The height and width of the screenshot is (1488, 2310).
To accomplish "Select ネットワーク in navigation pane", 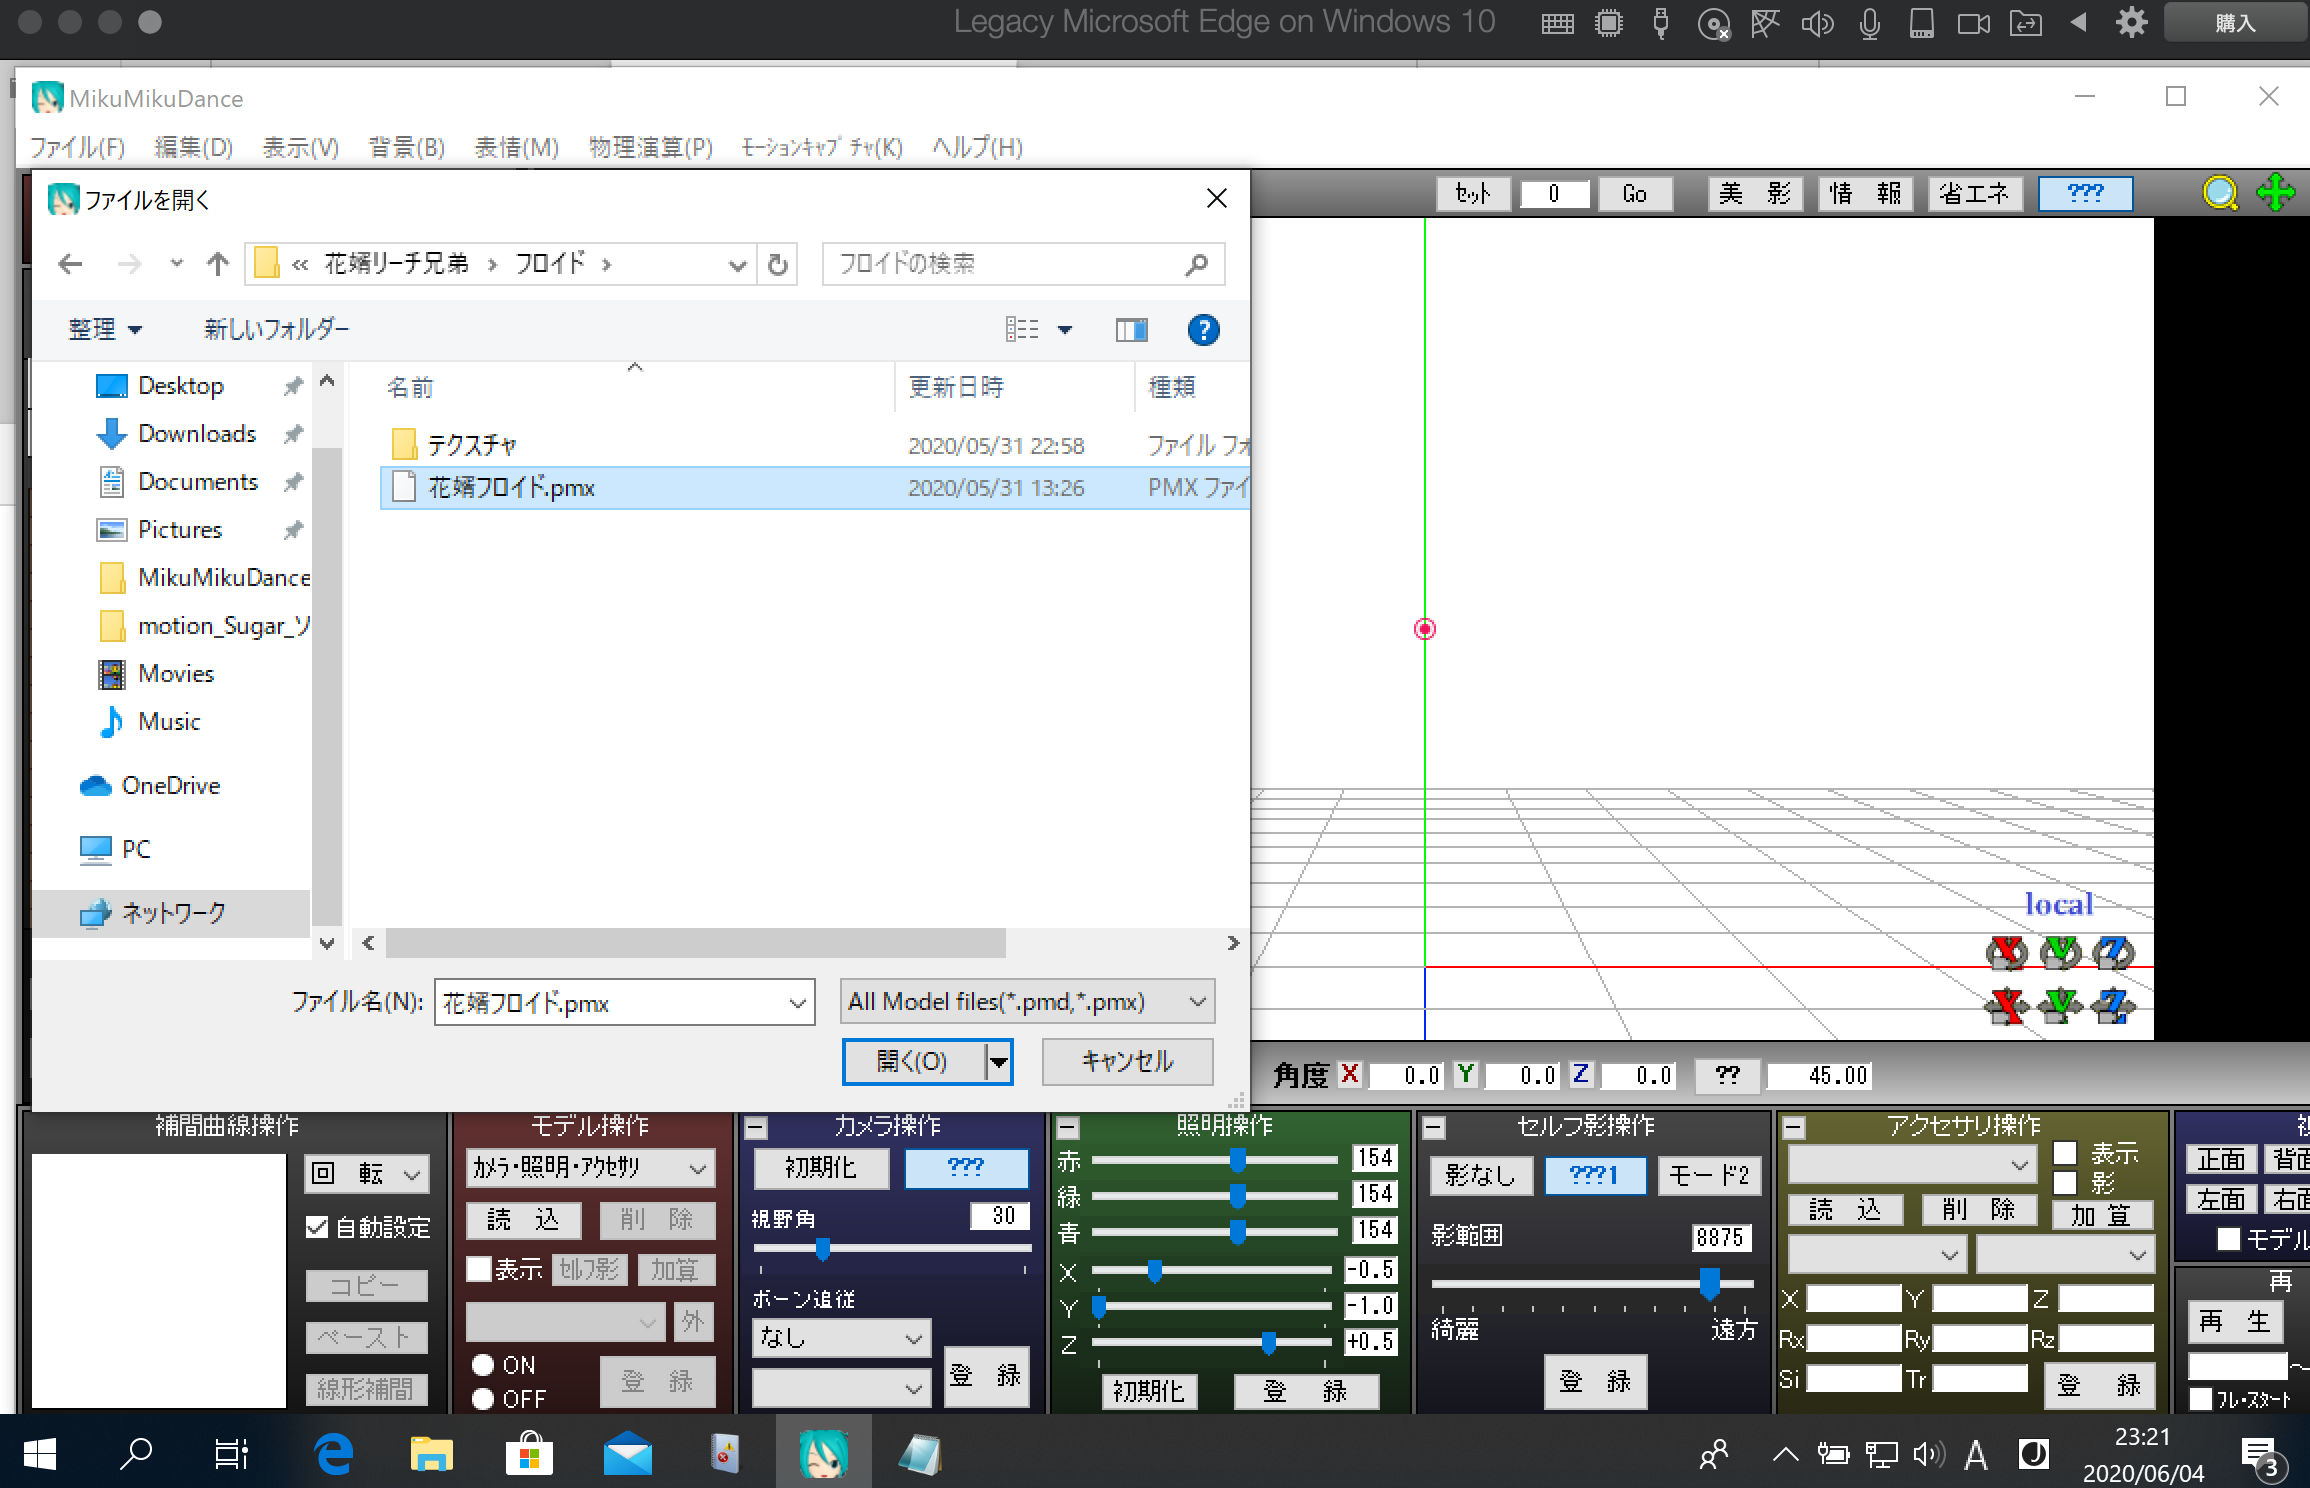I will click(x=172, y=913).
